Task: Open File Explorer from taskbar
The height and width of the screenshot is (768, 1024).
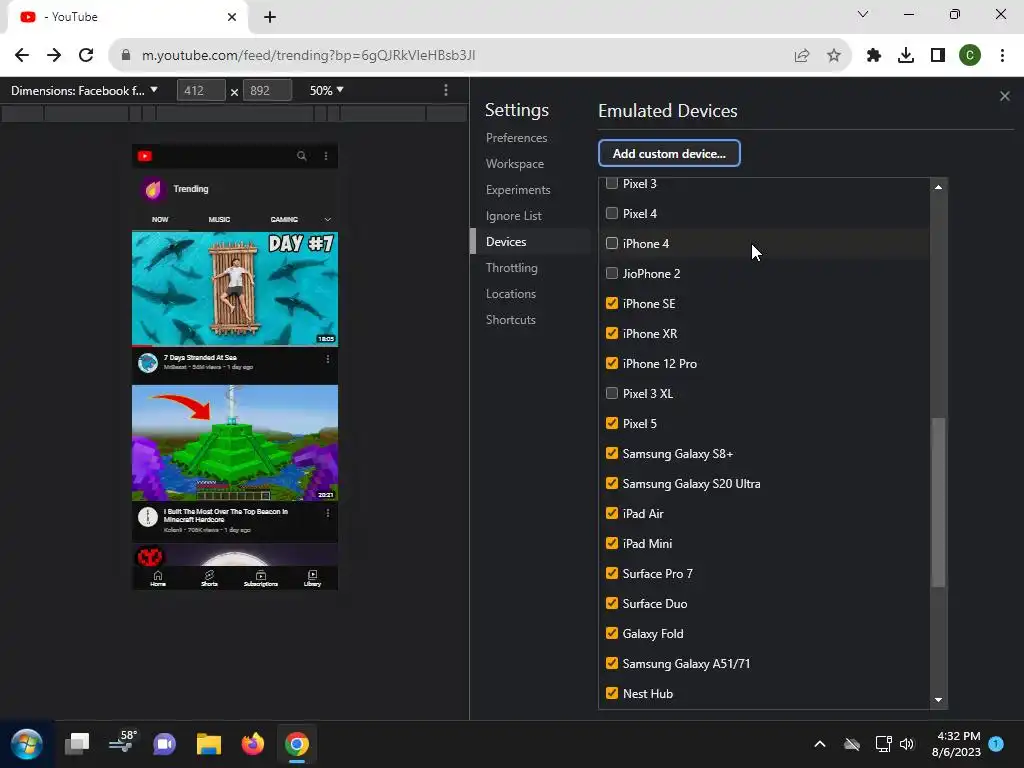Action: [x=209, y=744]
